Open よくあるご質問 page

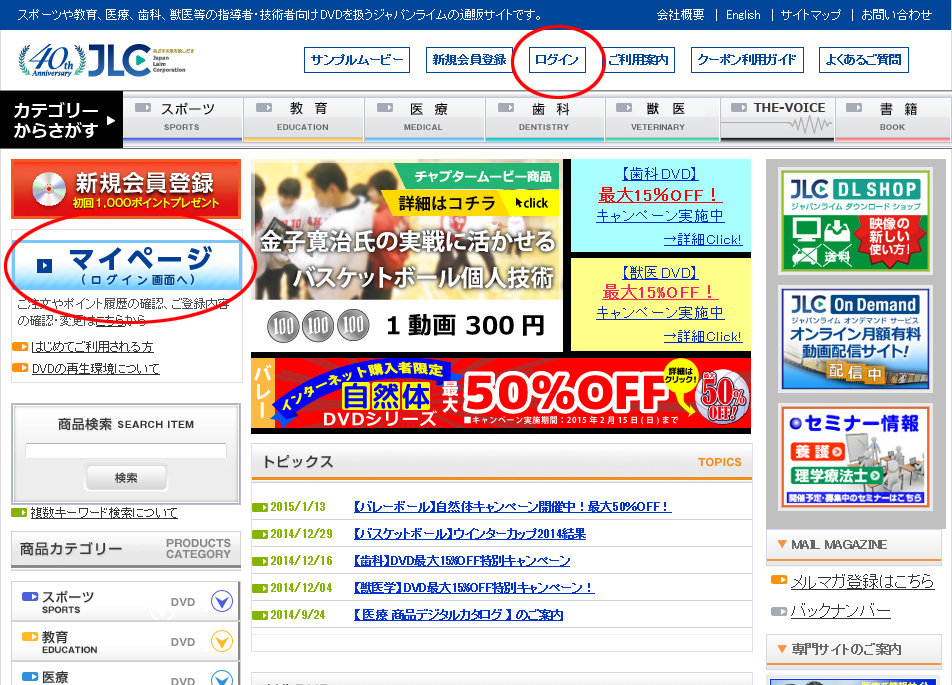click(863, 60)
